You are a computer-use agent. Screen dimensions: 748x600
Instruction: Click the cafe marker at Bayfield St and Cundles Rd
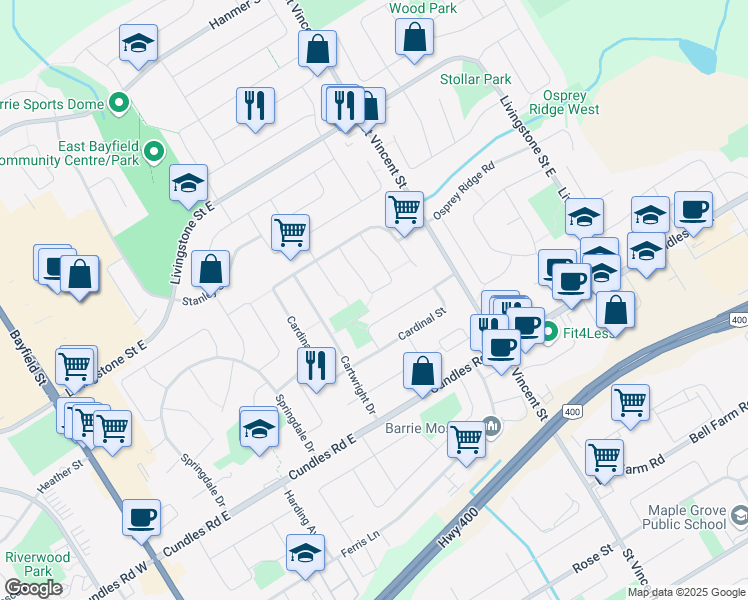[x=142, y=518]
